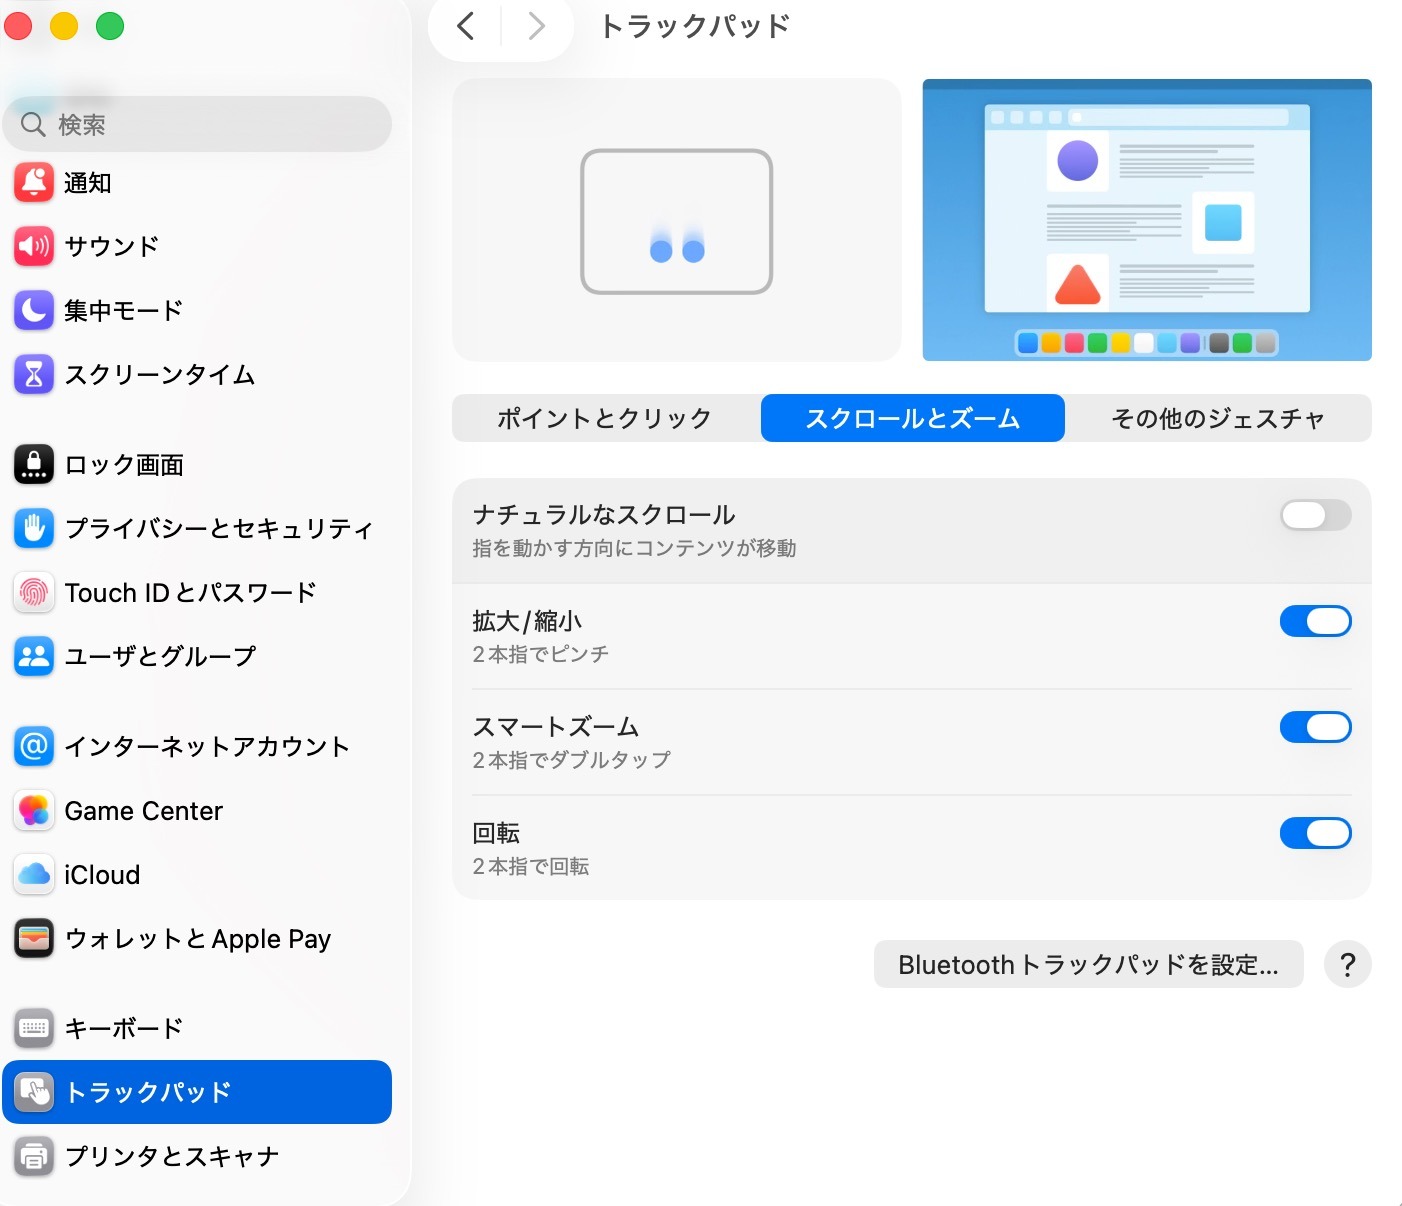Disable the 拡大/縮小 pinch toggle
The width and height of the screenshot is (1402, 1206).
pyautogui.click(x=1315, y=622)
